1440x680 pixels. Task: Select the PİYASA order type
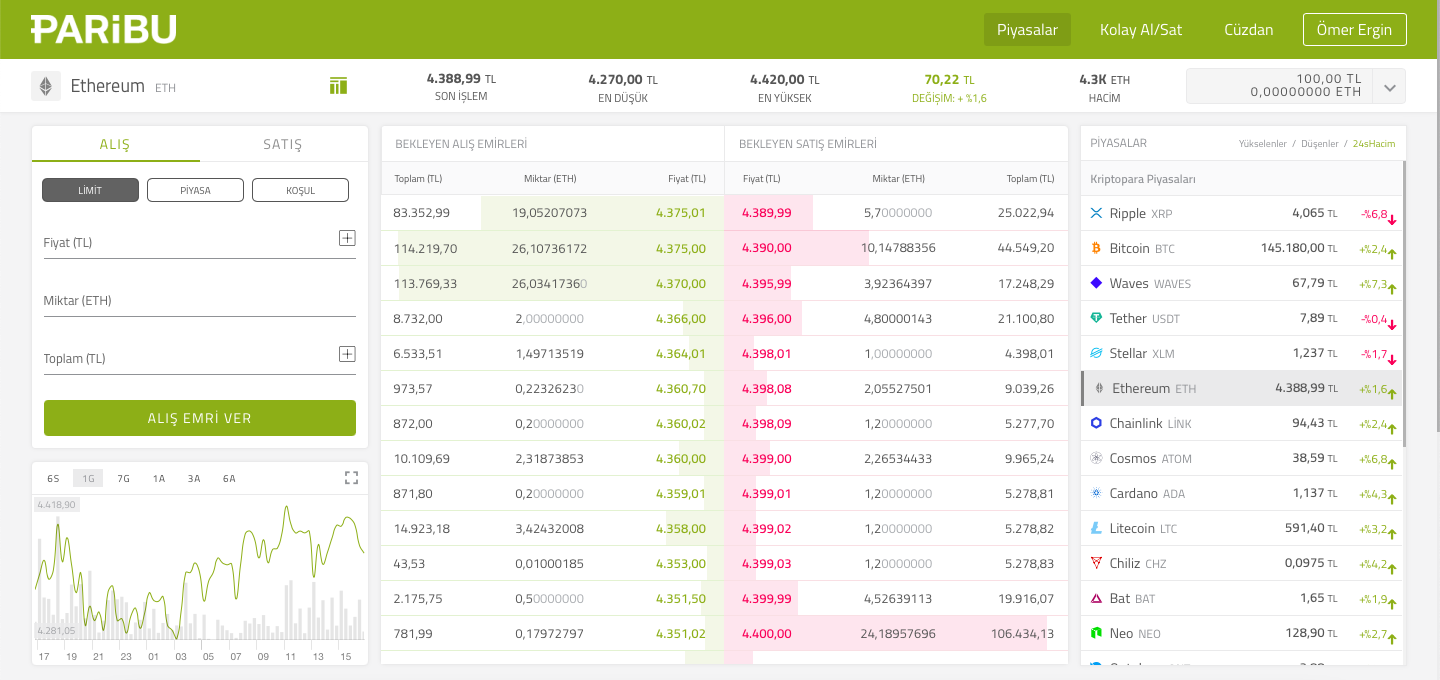click(x=195, y=190)
